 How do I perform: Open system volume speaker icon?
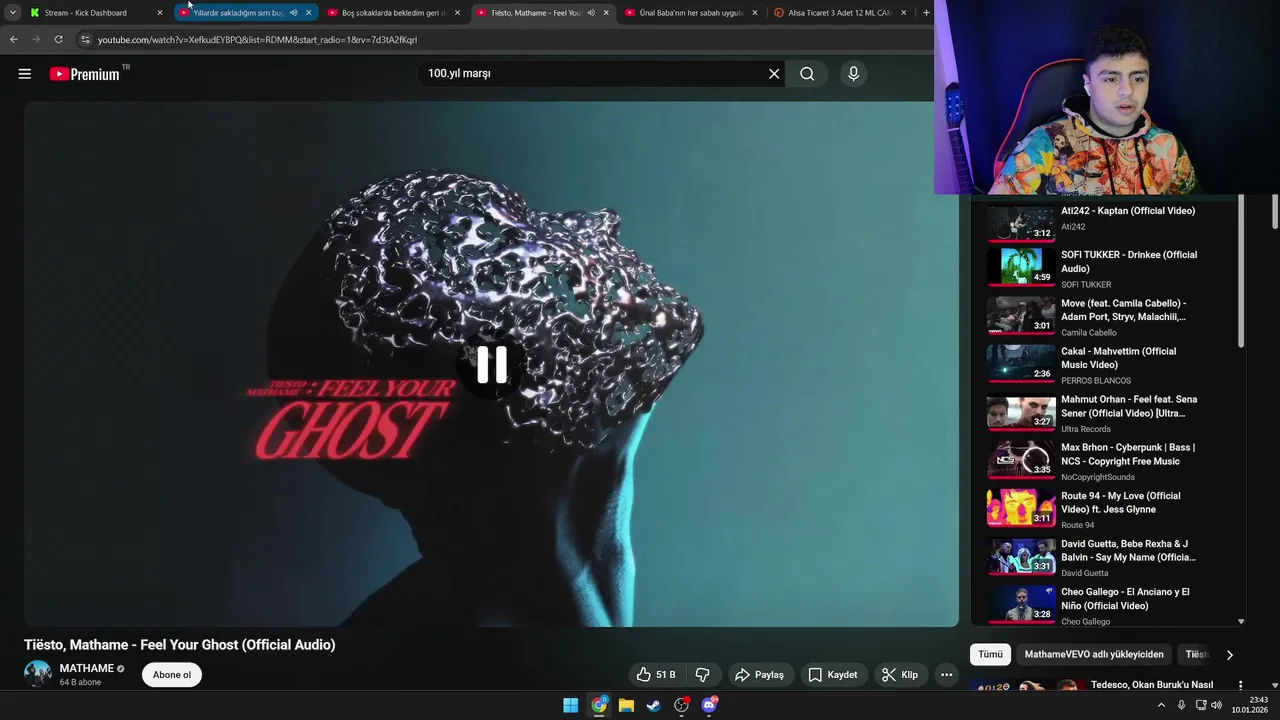[x=1216, y=705]
